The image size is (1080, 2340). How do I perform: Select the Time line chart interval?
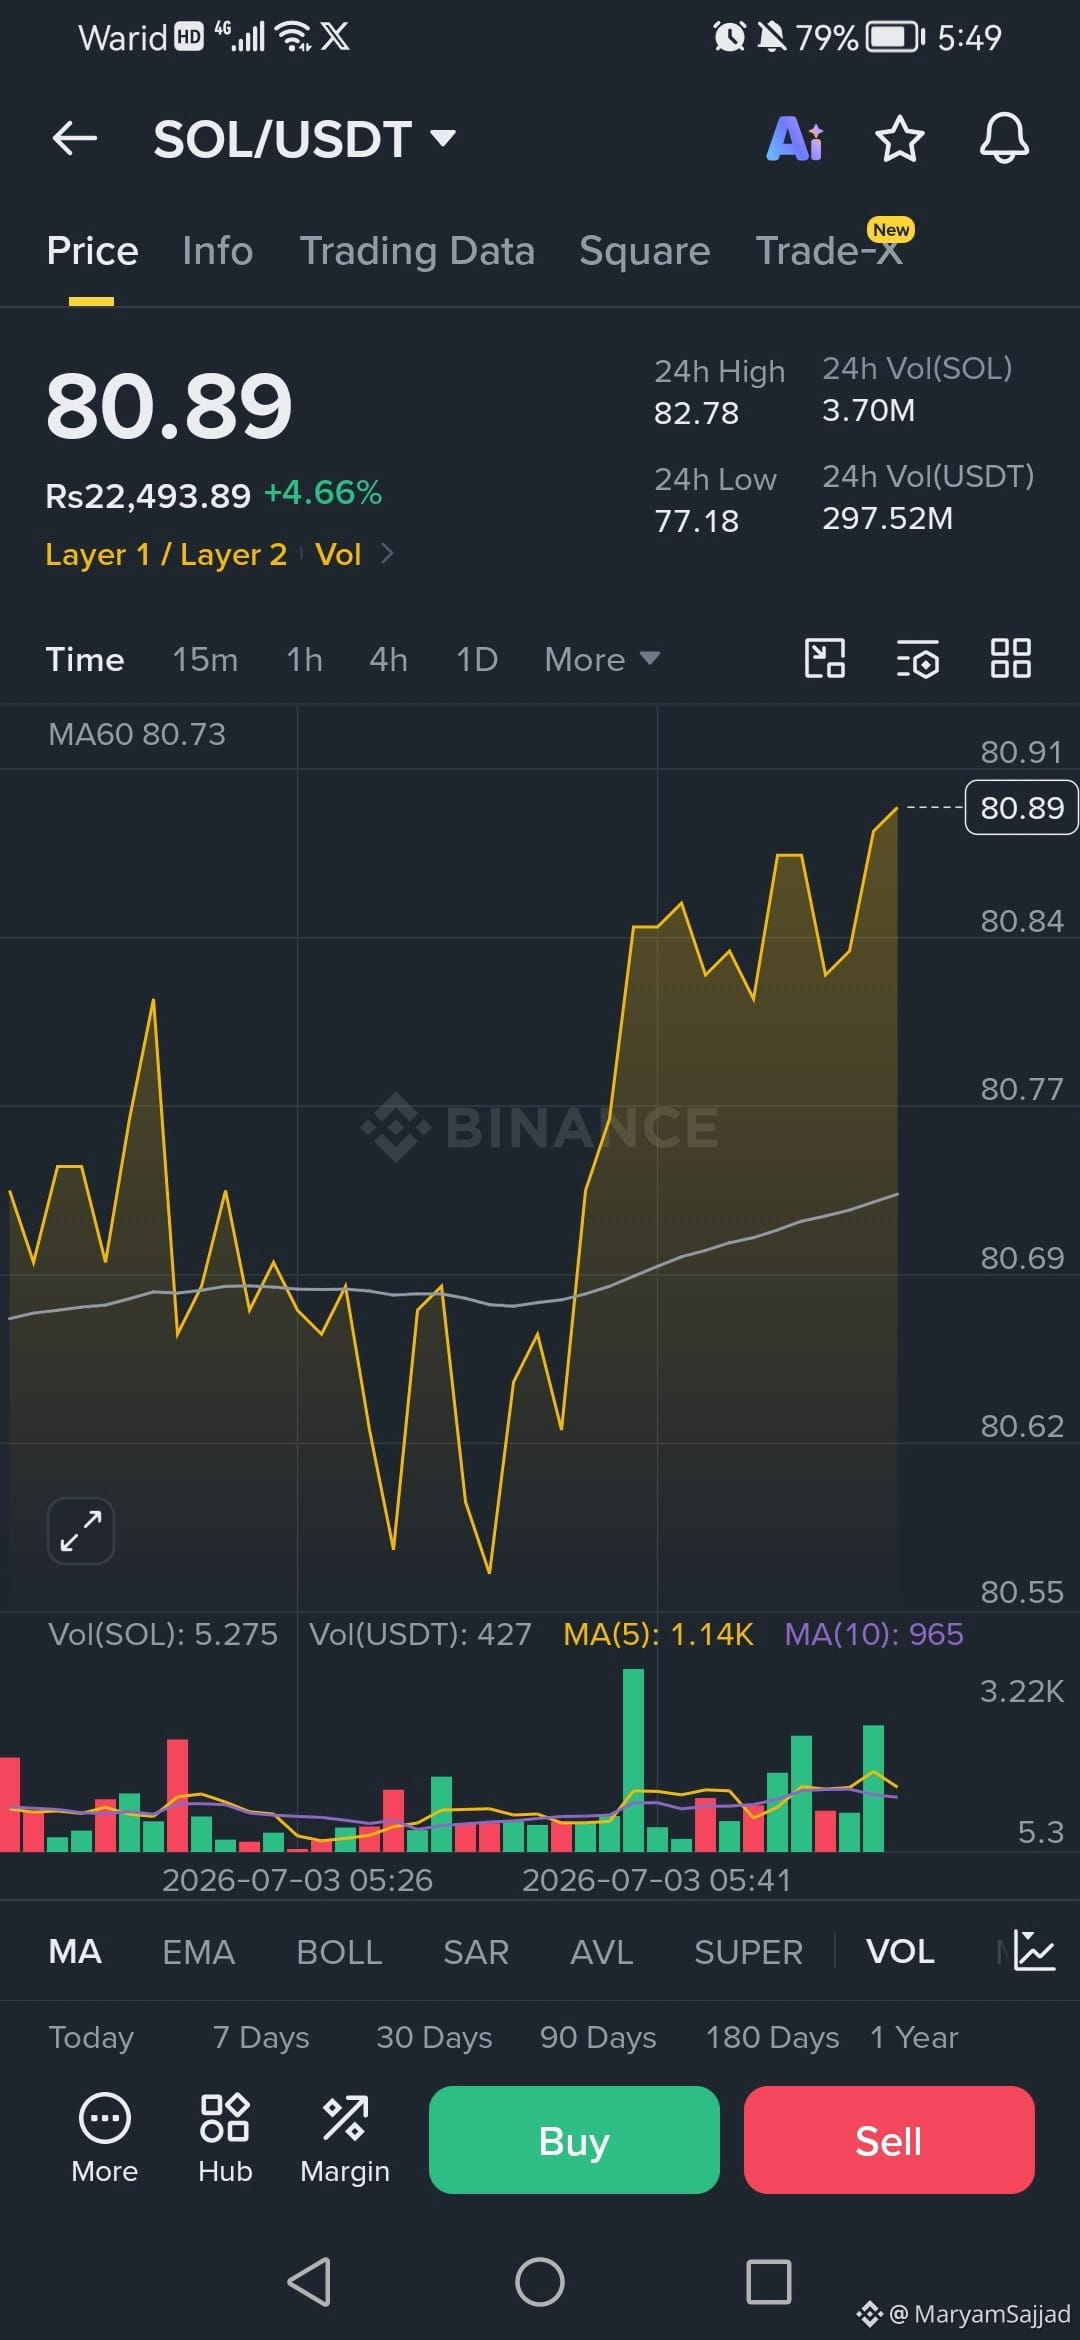pyautogui.click(x=85, y=660)
